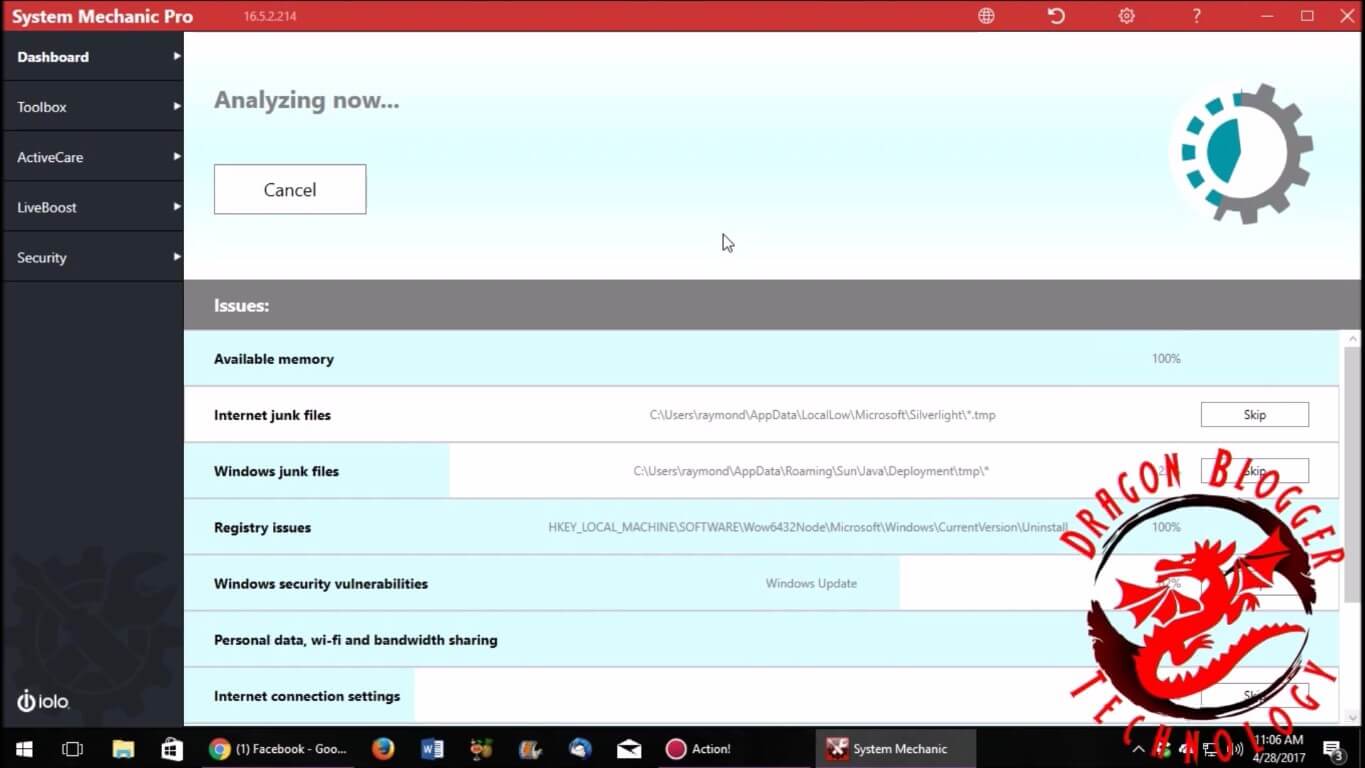This screenshot has height=768, width=1365.
Task: Click the globe icon in title bar
Action: [x=986, y=16]
